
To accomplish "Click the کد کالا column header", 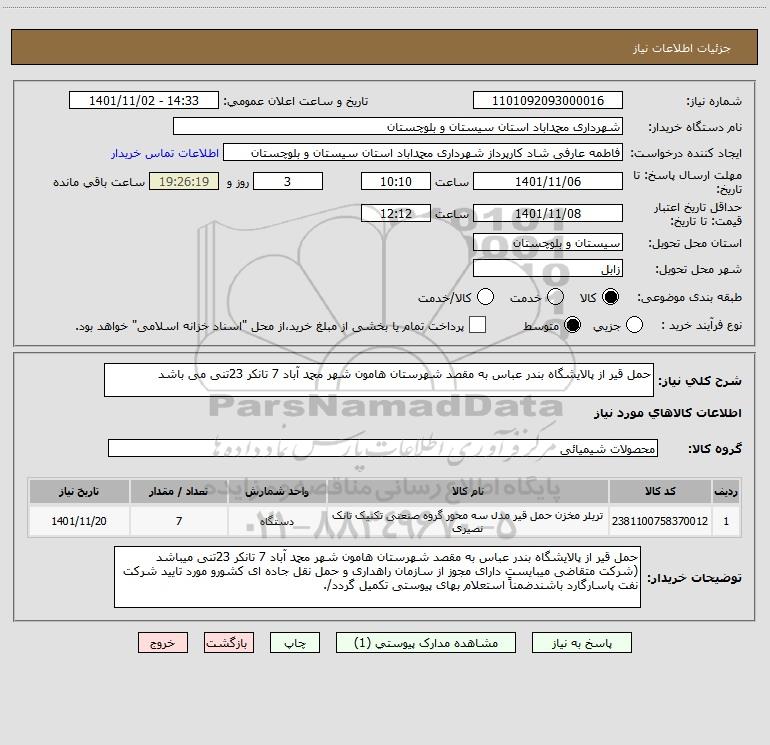I will tap(660, 491).
